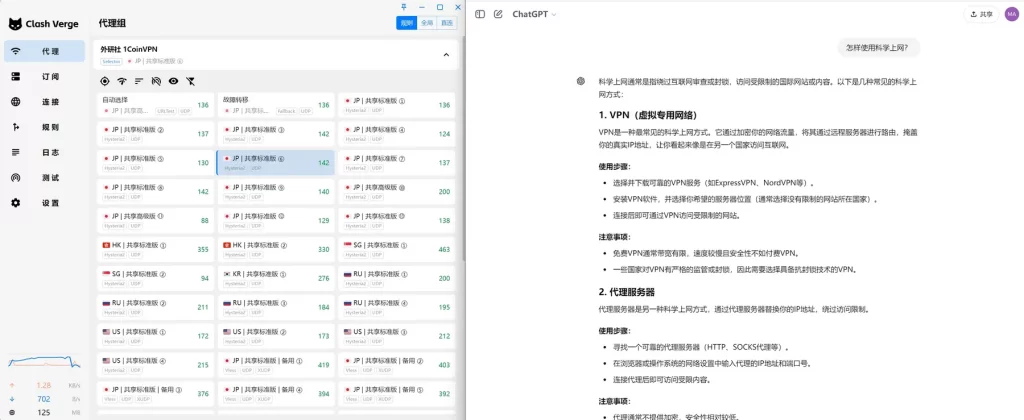Viewport: 1024px width, 420px height.
Task: Change proxy sorting with the sort-lines icon
Action: pos(138,81)
